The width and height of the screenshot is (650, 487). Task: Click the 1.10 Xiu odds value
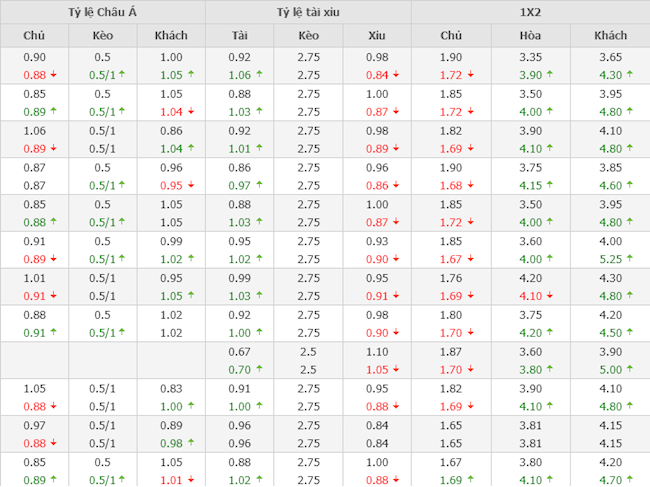(377, 352)
